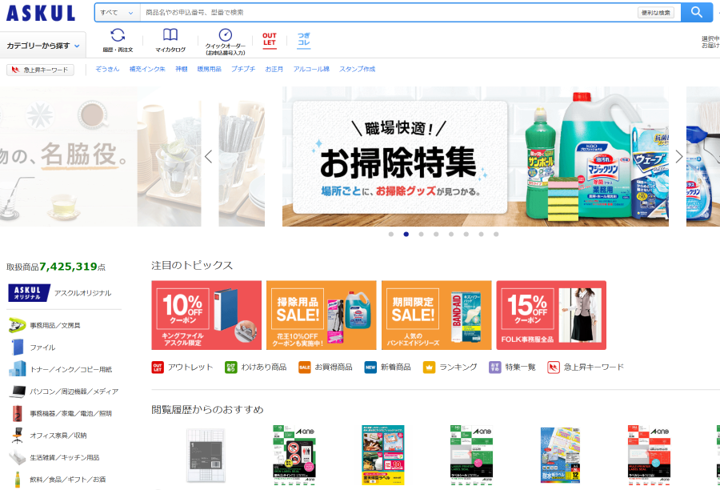Click the 急上昇キーワード button
Screen dimensions: 720x490
[x=40, y=69]
